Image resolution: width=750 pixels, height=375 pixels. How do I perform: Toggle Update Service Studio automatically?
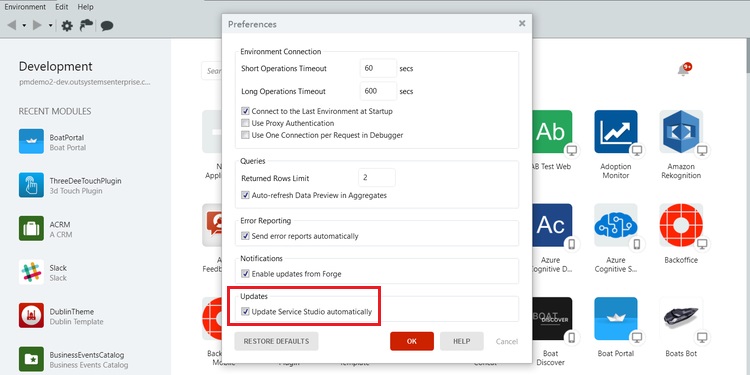coord(245,312)
